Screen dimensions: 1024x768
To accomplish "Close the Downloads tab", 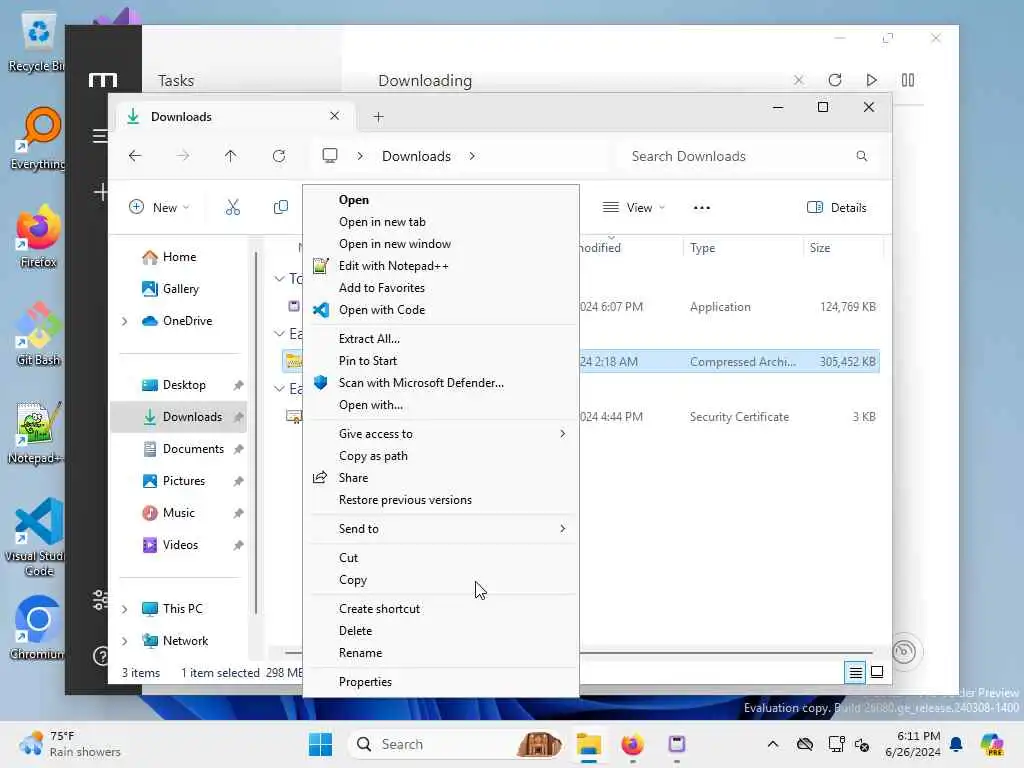I will click(334, 116).
